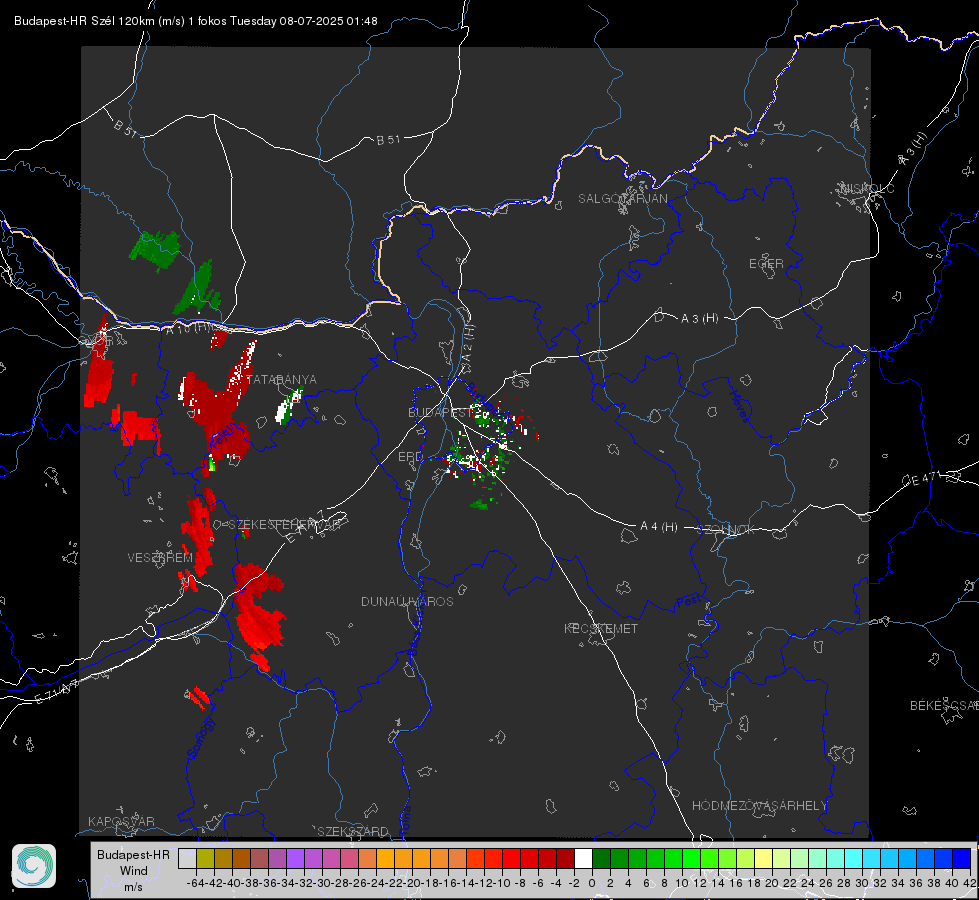979x900 pixels.
Task: Click the KECSKEMET city label
Action: click(601, 628)
